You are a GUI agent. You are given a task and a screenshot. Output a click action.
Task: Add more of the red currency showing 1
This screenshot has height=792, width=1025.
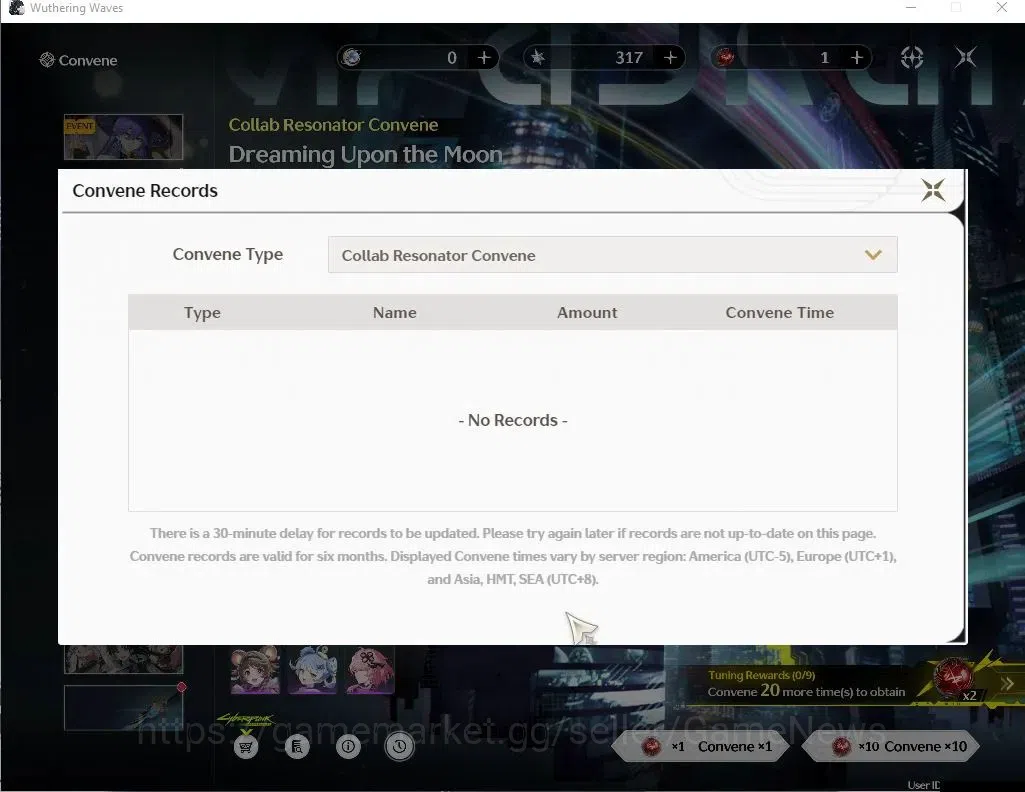point(856,58)
